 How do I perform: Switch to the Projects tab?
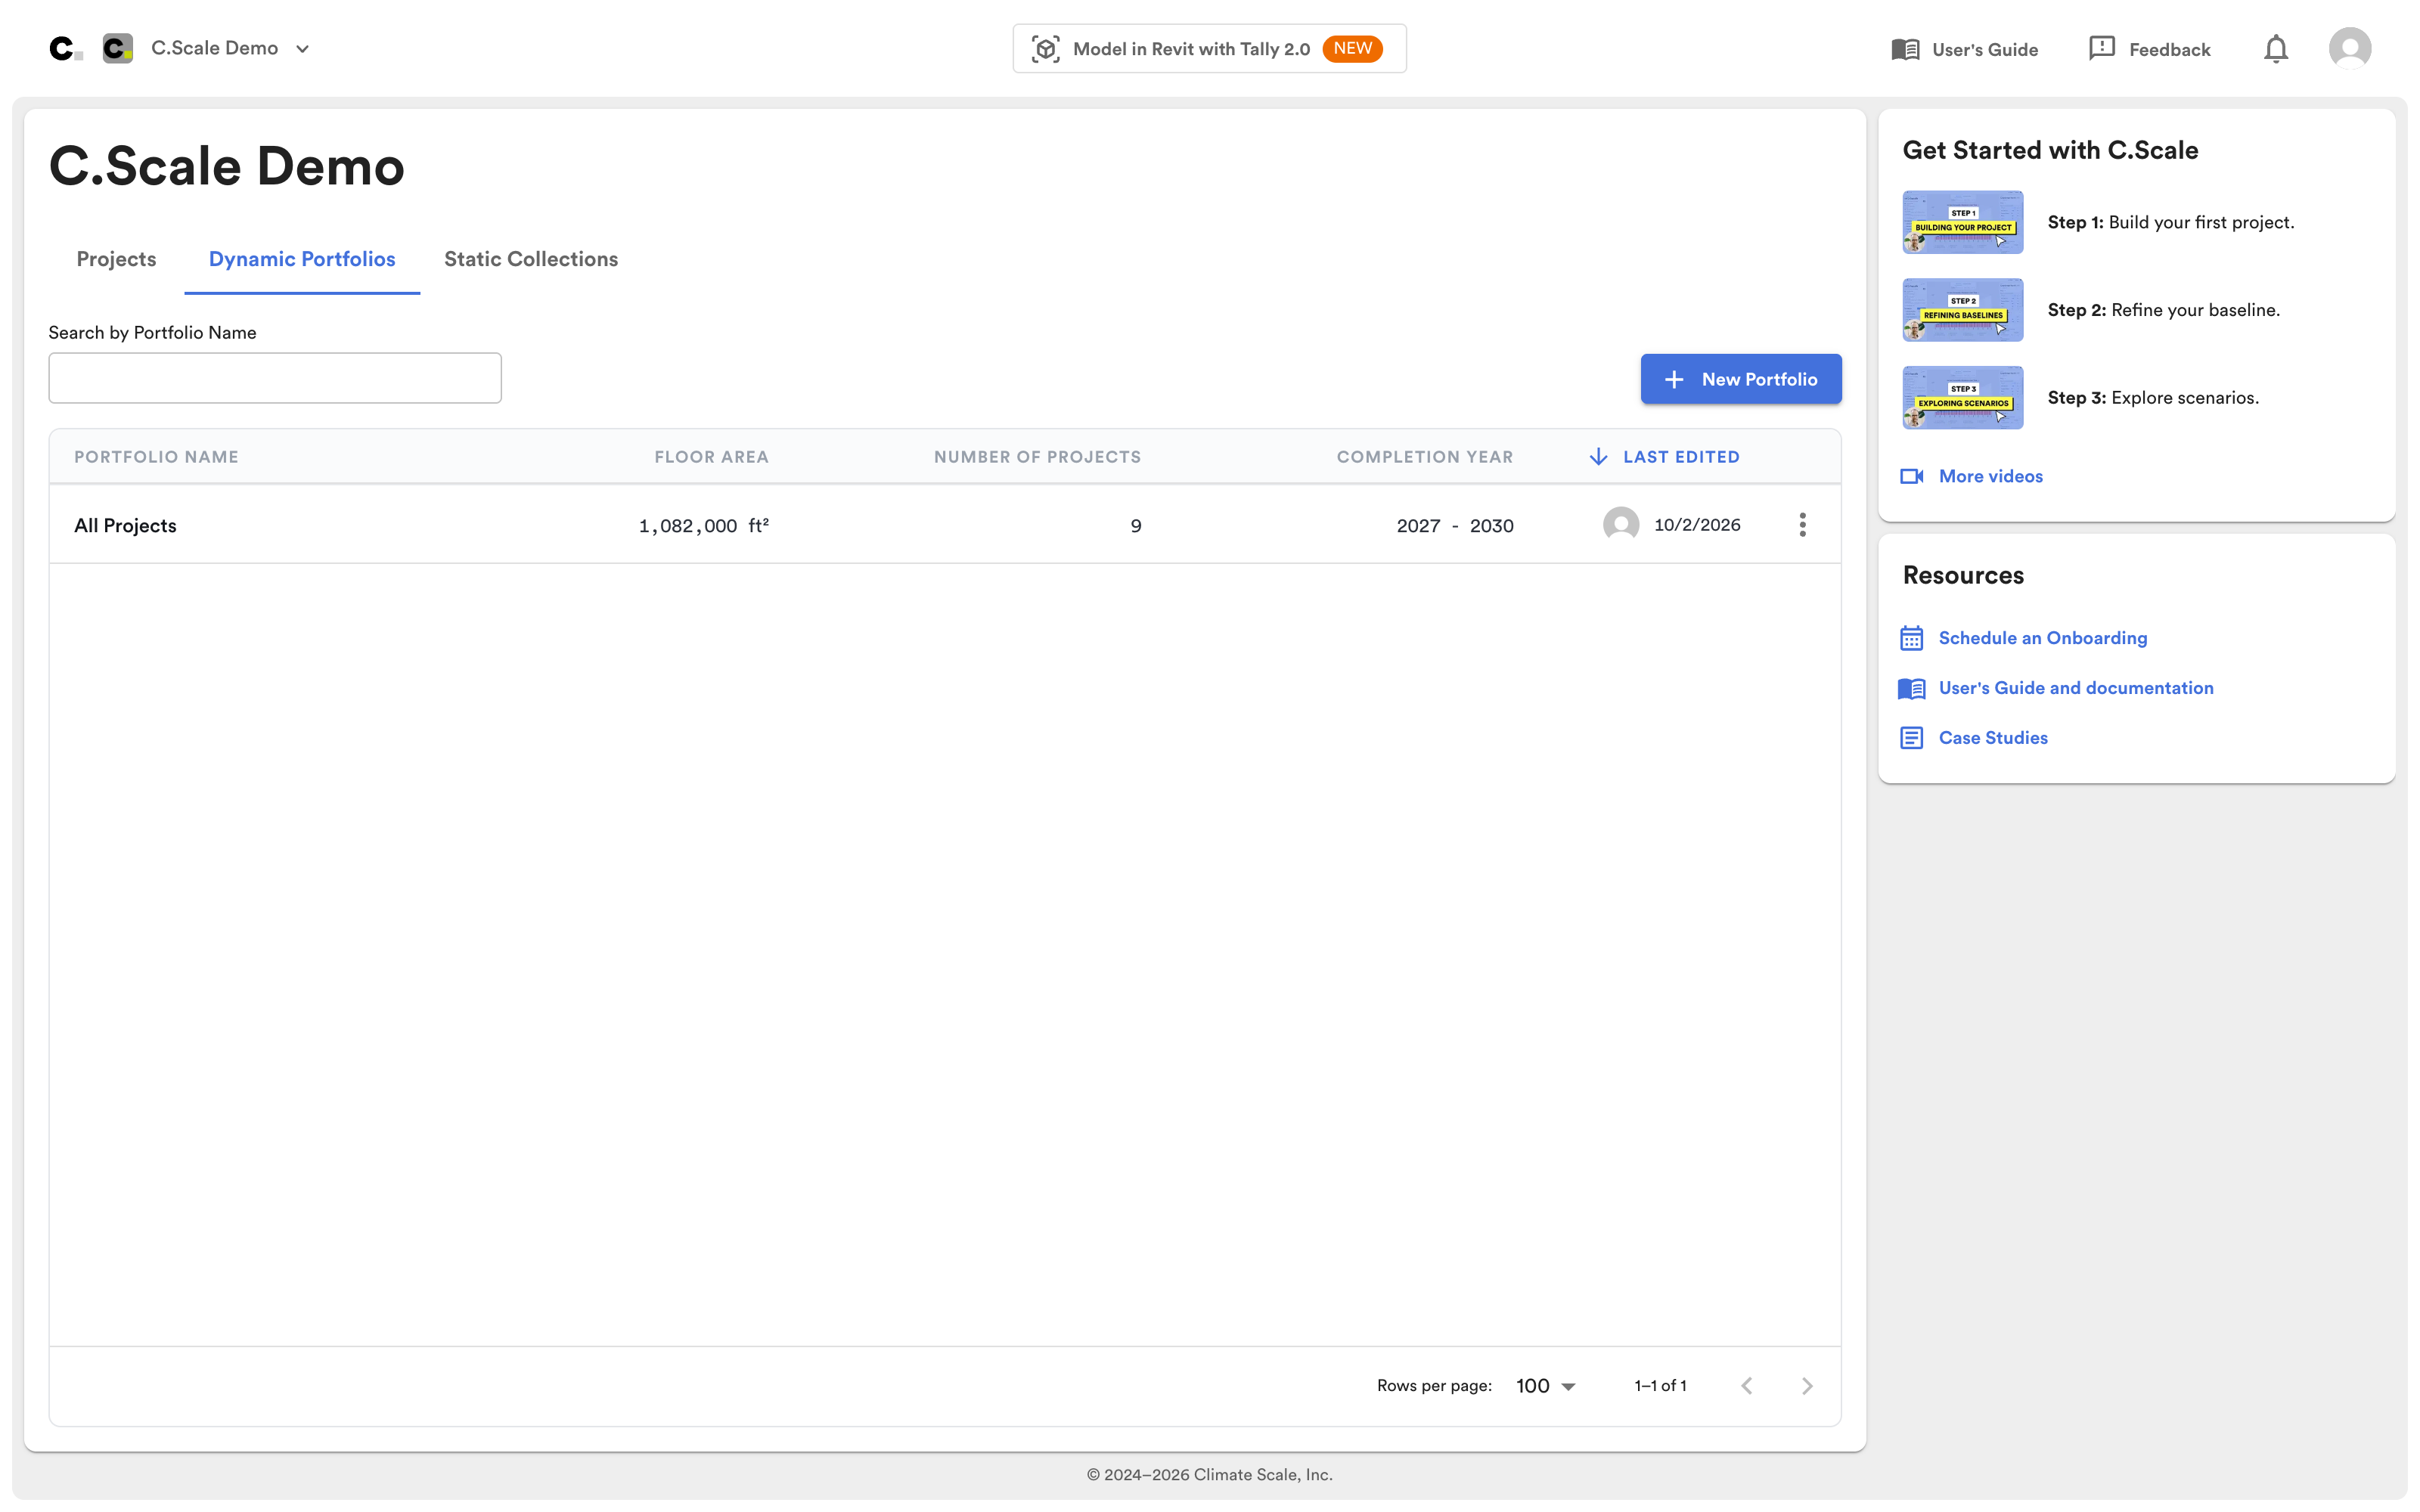(116, 259)
